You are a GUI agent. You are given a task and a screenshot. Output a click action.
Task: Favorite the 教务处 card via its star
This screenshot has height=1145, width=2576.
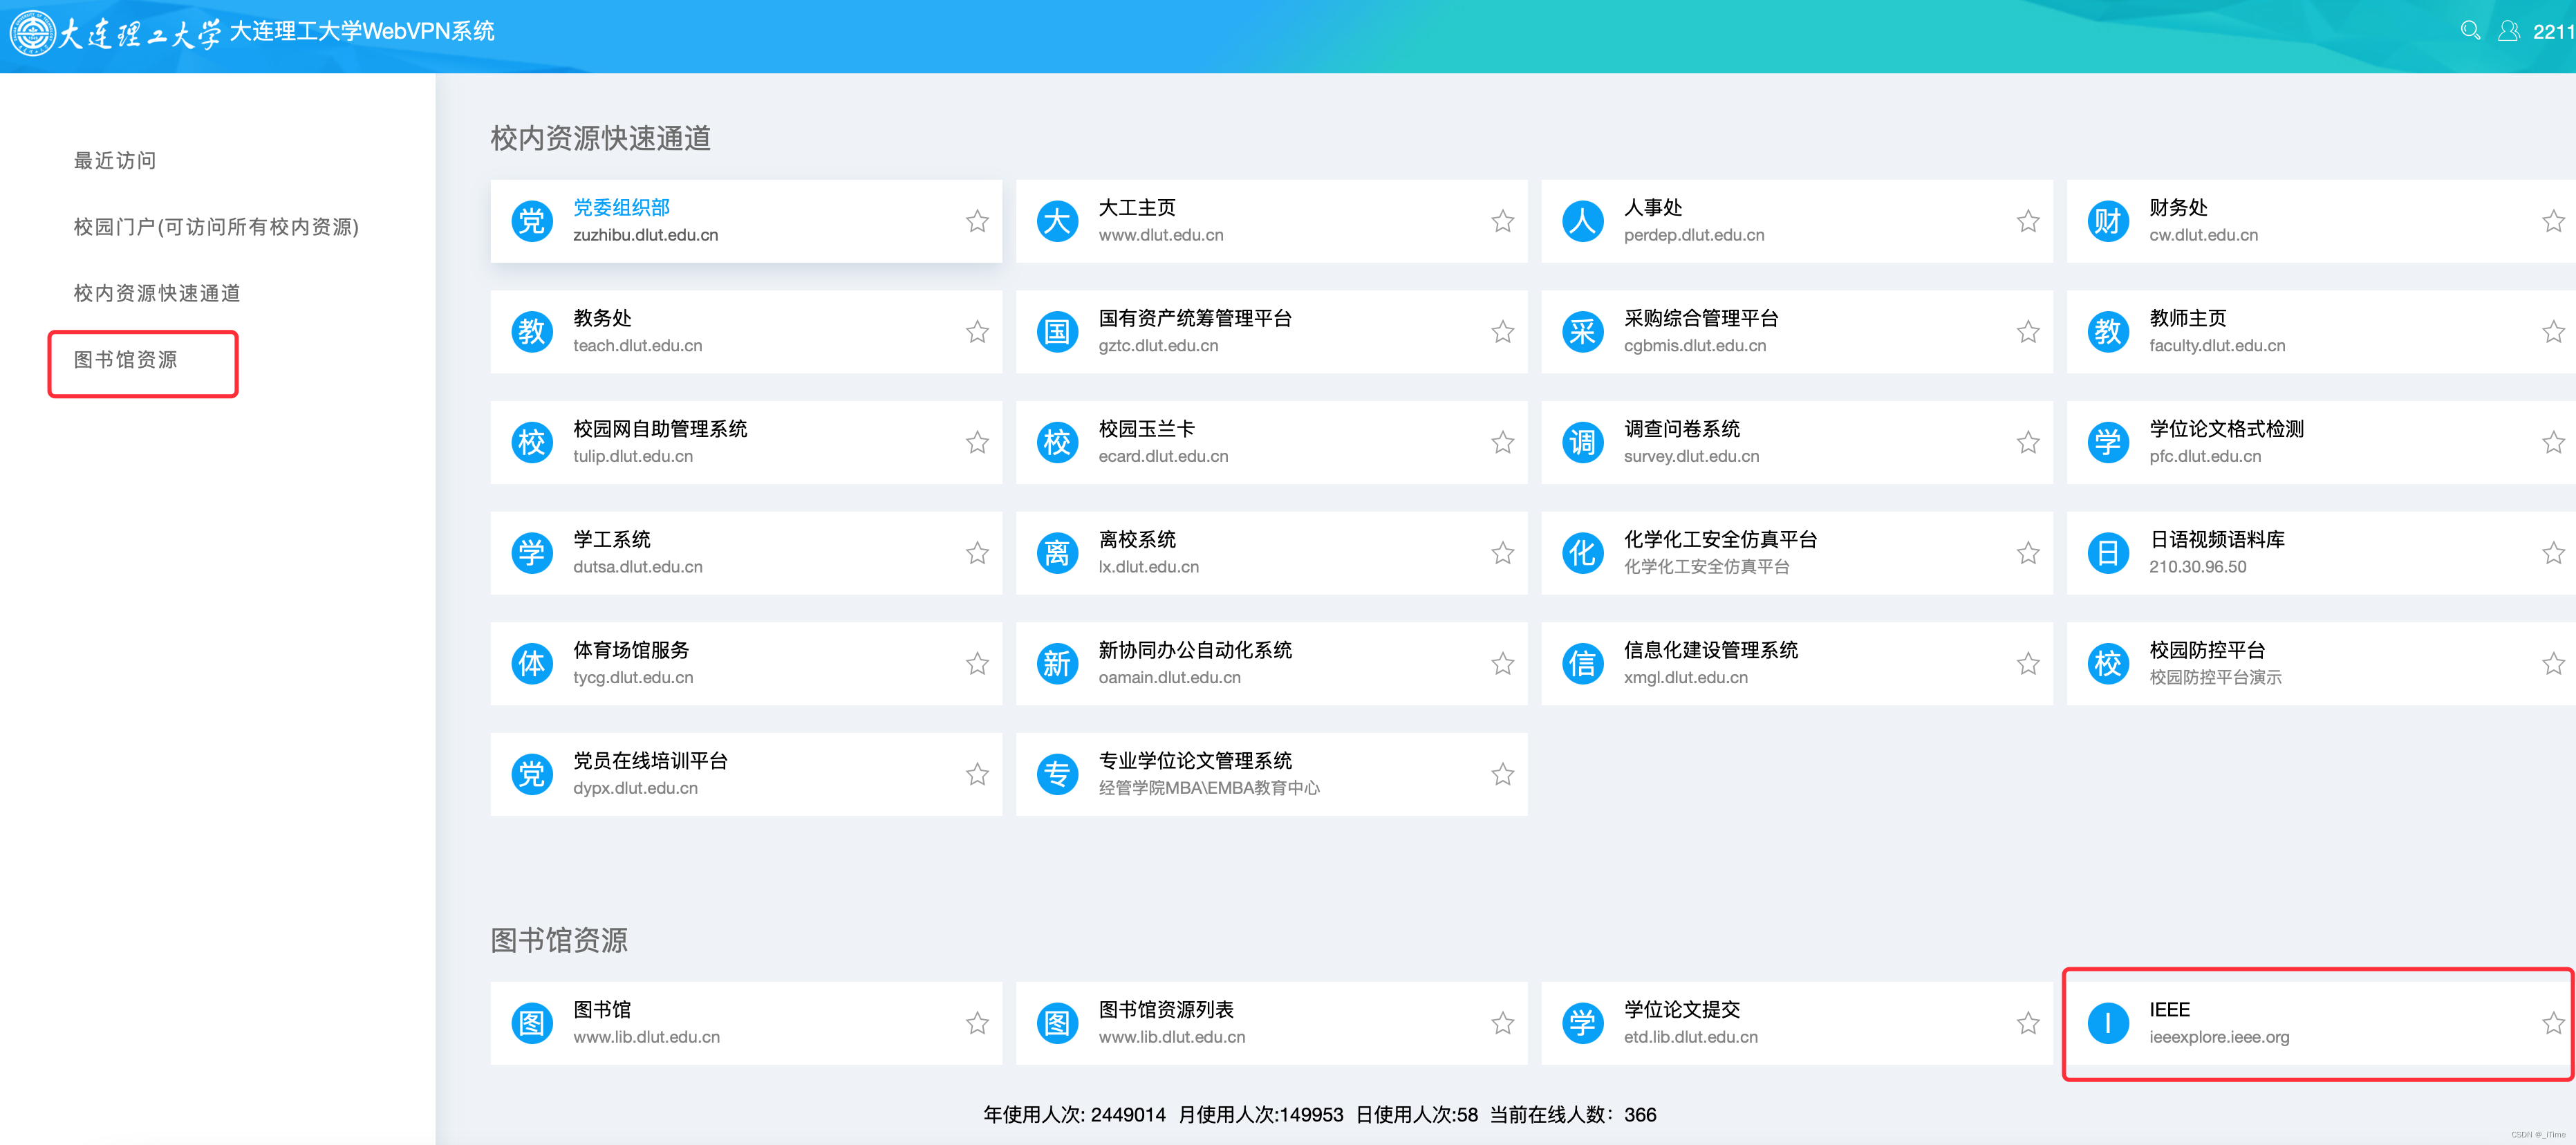click(x=977, y=331)
